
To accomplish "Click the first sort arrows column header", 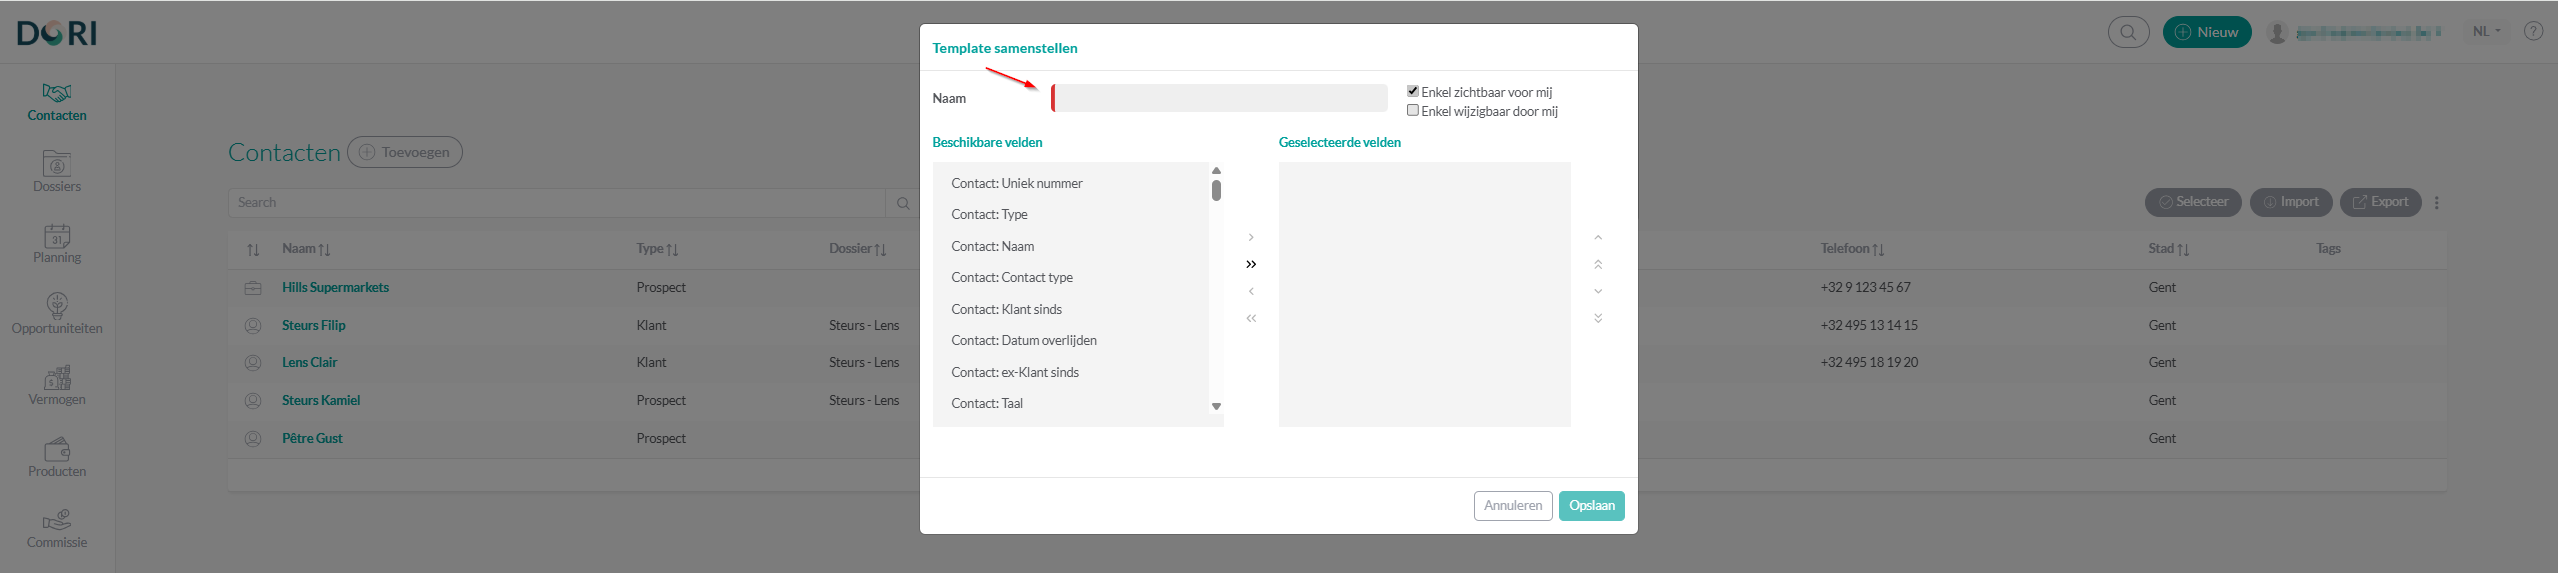I will tap(253, 249).
